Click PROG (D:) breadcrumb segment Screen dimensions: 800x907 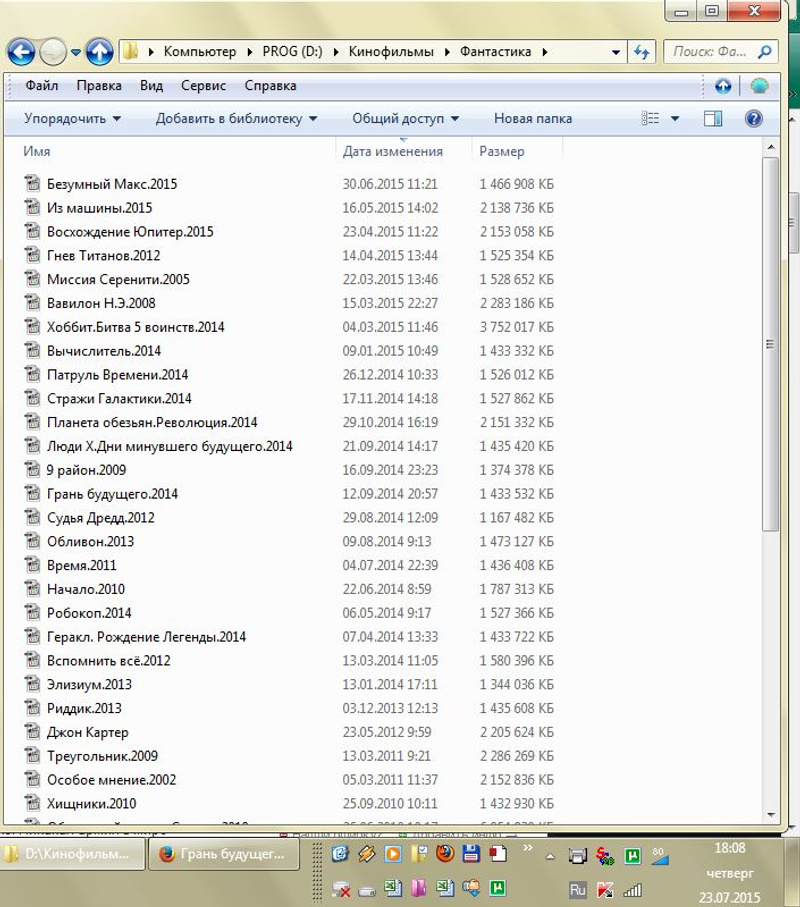[292, 52]
